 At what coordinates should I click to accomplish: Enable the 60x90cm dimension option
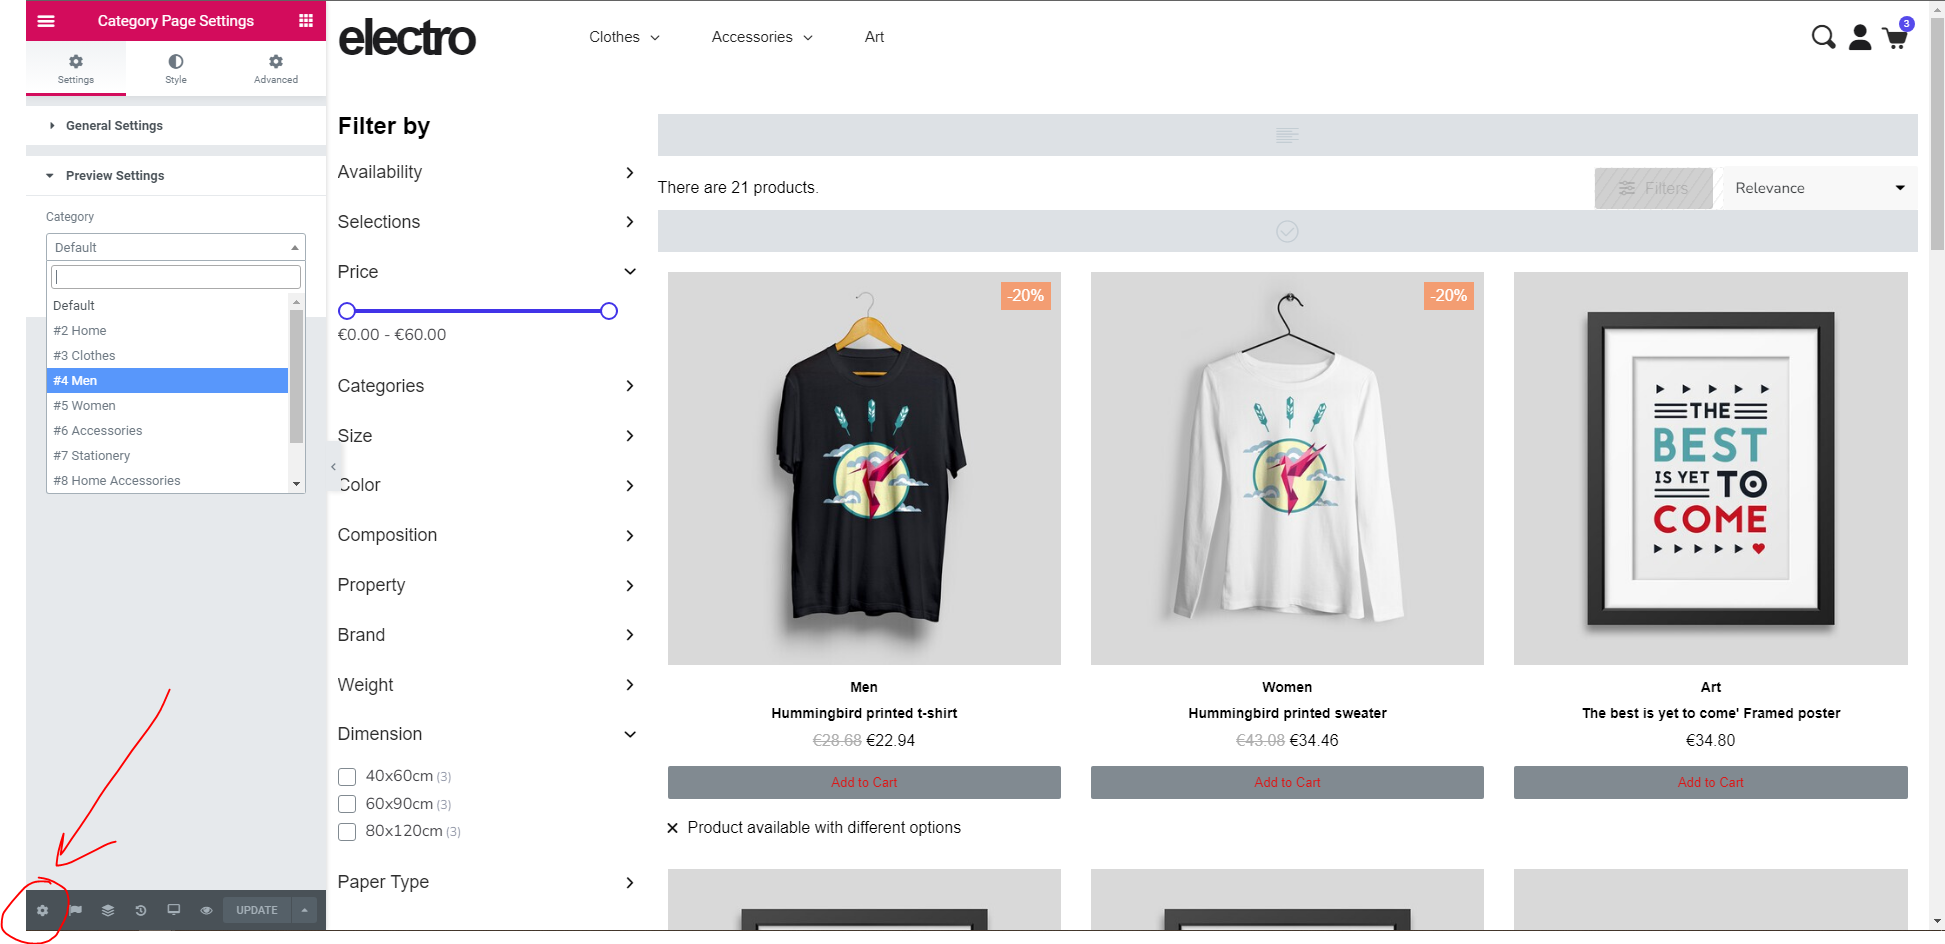pyautogui.click(x=347, y=804)
